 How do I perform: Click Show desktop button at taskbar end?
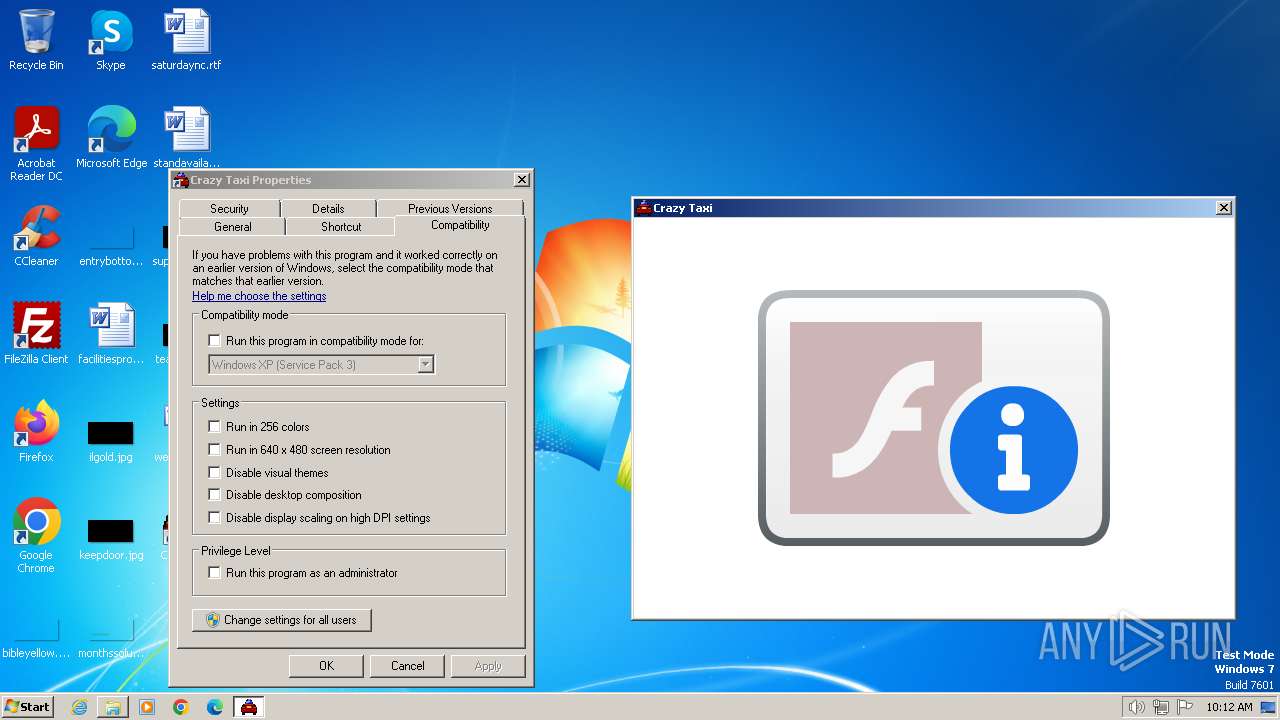tap(1269, 707)
